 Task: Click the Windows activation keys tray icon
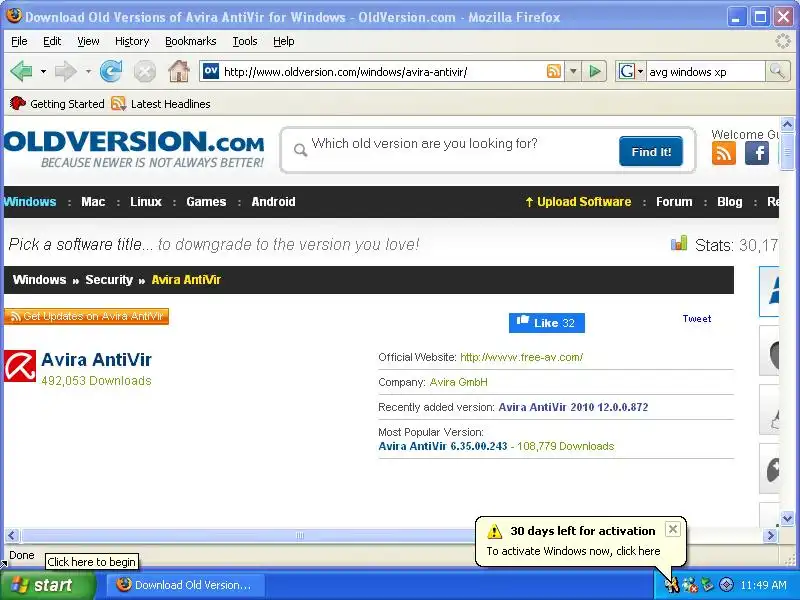click(x=671, y=585)
